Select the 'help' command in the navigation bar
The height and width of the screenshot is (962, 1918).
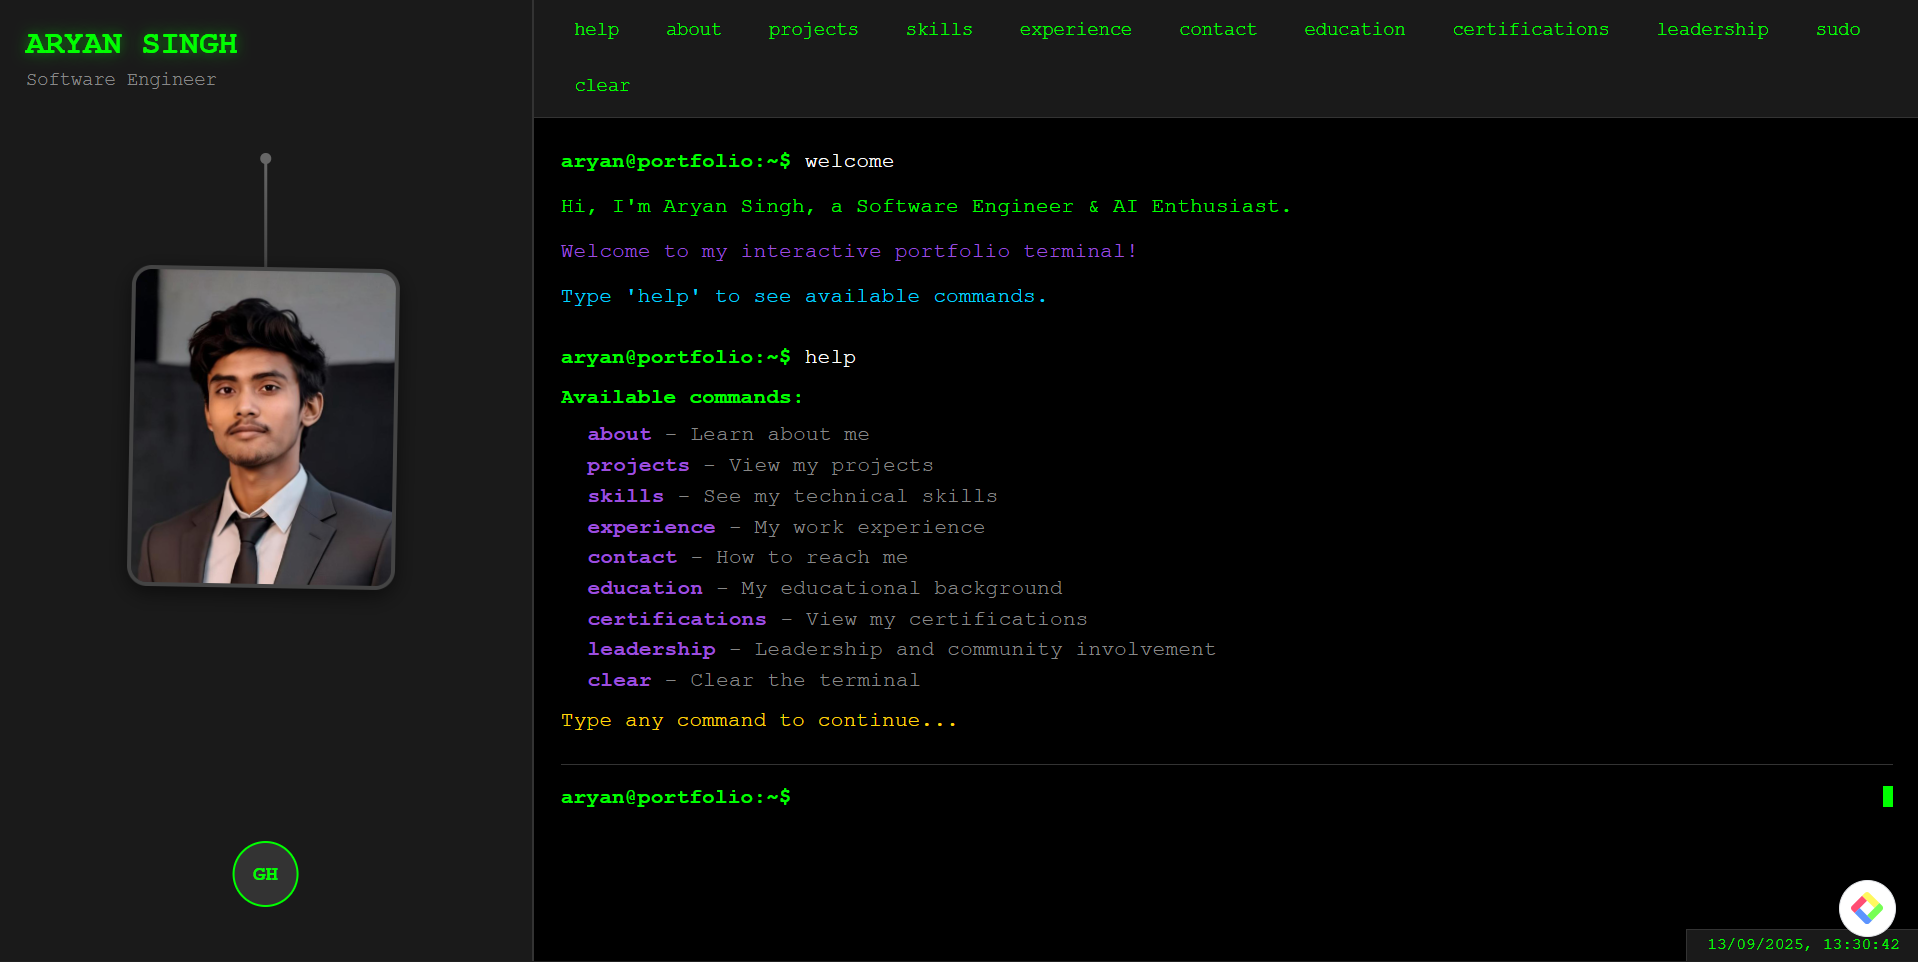point(597,29)
